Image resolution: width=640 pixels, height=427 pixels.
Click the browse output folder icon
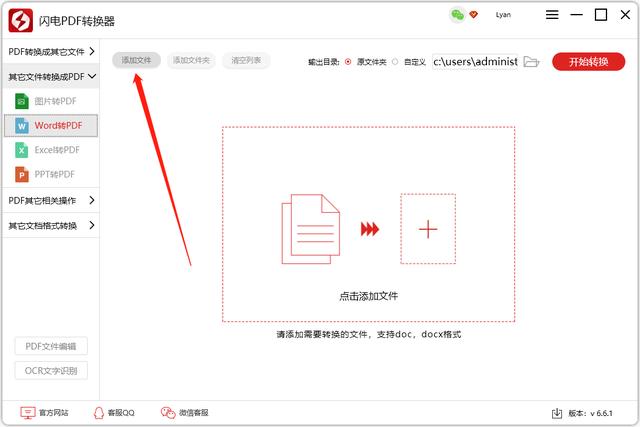(x=531, y=61)
